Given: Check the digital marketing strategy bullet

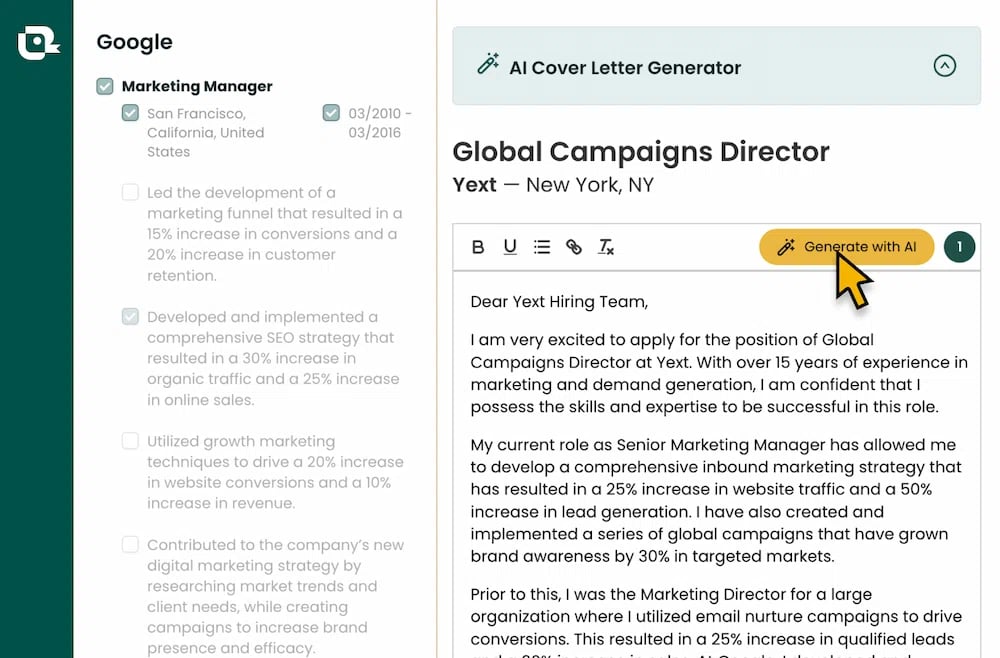Looking at the screenshot, I should click(x=130, y=544).
